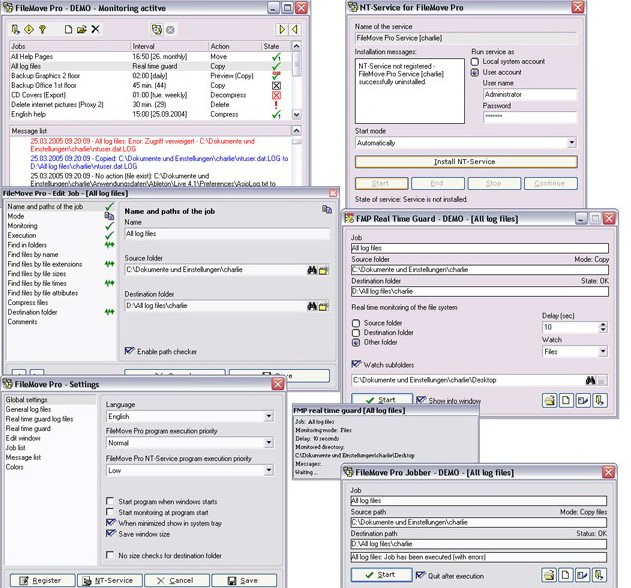The image size is (631, 588).
Task: Click the yellow diamond info icon in main toolbar
Action: coord(29,29)
